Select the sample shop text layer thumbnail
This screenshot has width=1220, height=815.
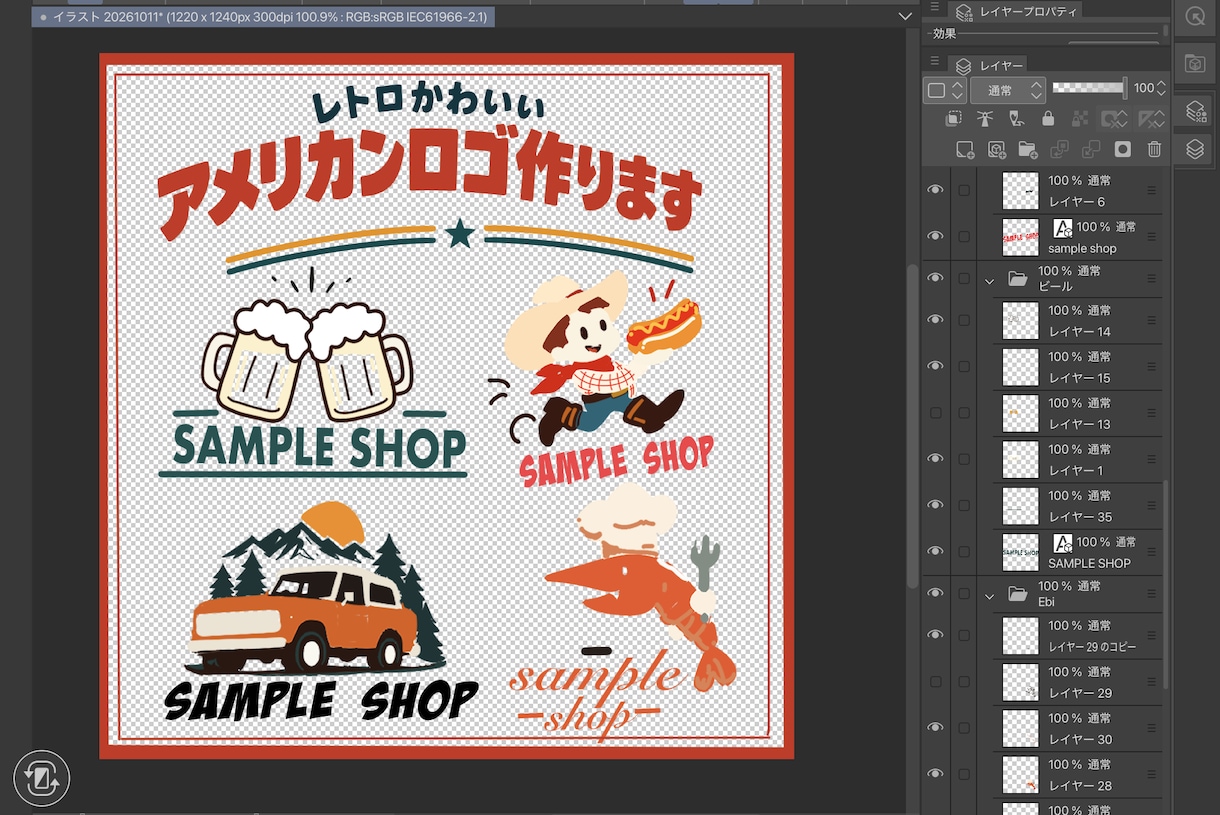point(1020,237)
